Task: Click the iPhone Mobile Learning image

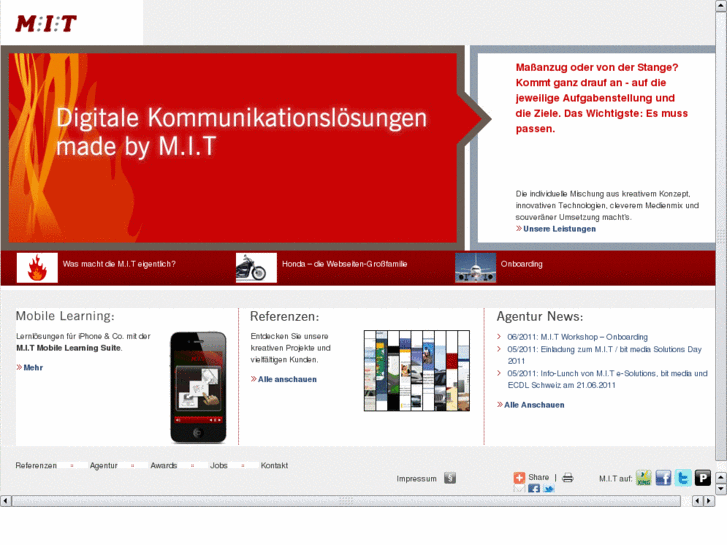Action: pos(198,387)
